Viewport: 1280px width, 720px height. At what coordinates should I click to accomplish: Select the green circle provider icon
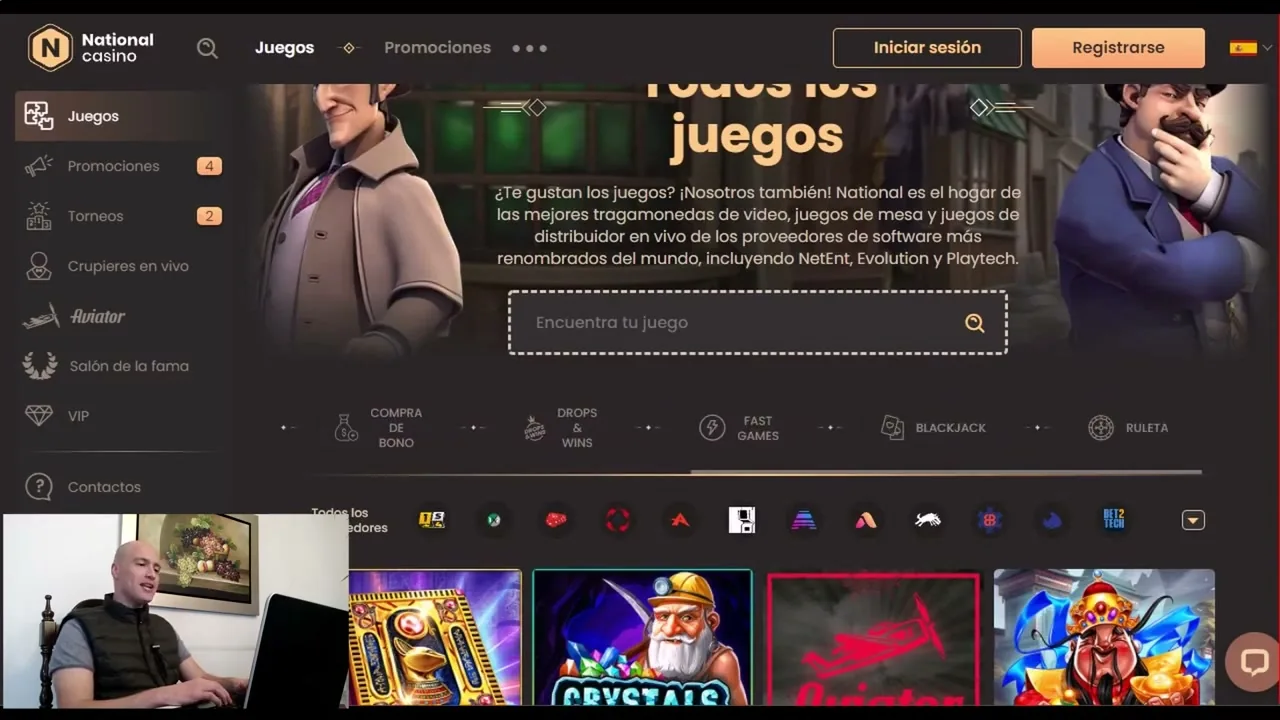click(494, 520)
